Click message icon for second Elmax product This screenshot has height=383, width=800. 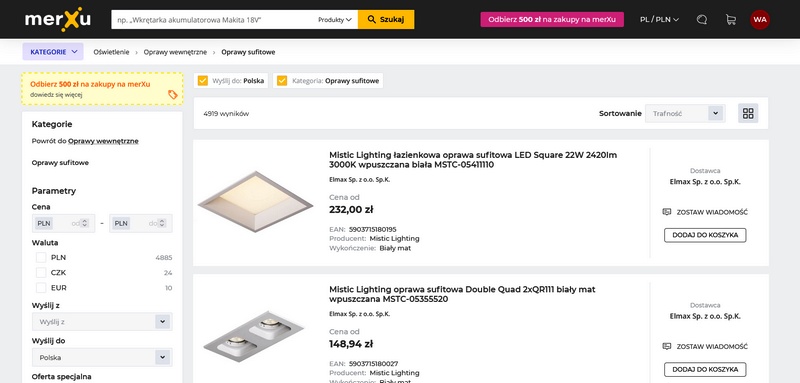[x=667, y=346]
